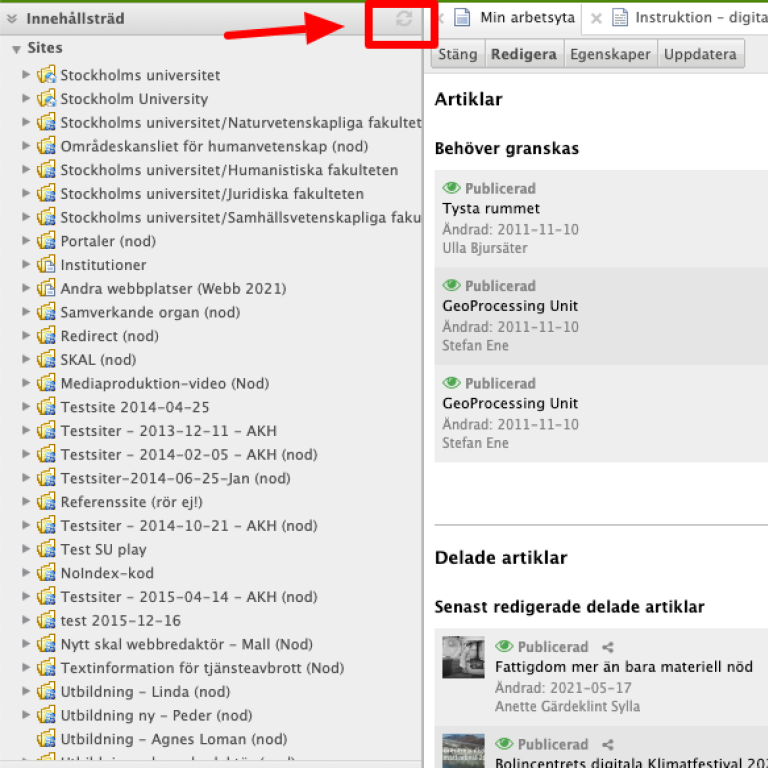The height and width of the screenshot is (768, 768).
Task: Expand the Institutioner node arrow
Action: (x=26, y=264)
